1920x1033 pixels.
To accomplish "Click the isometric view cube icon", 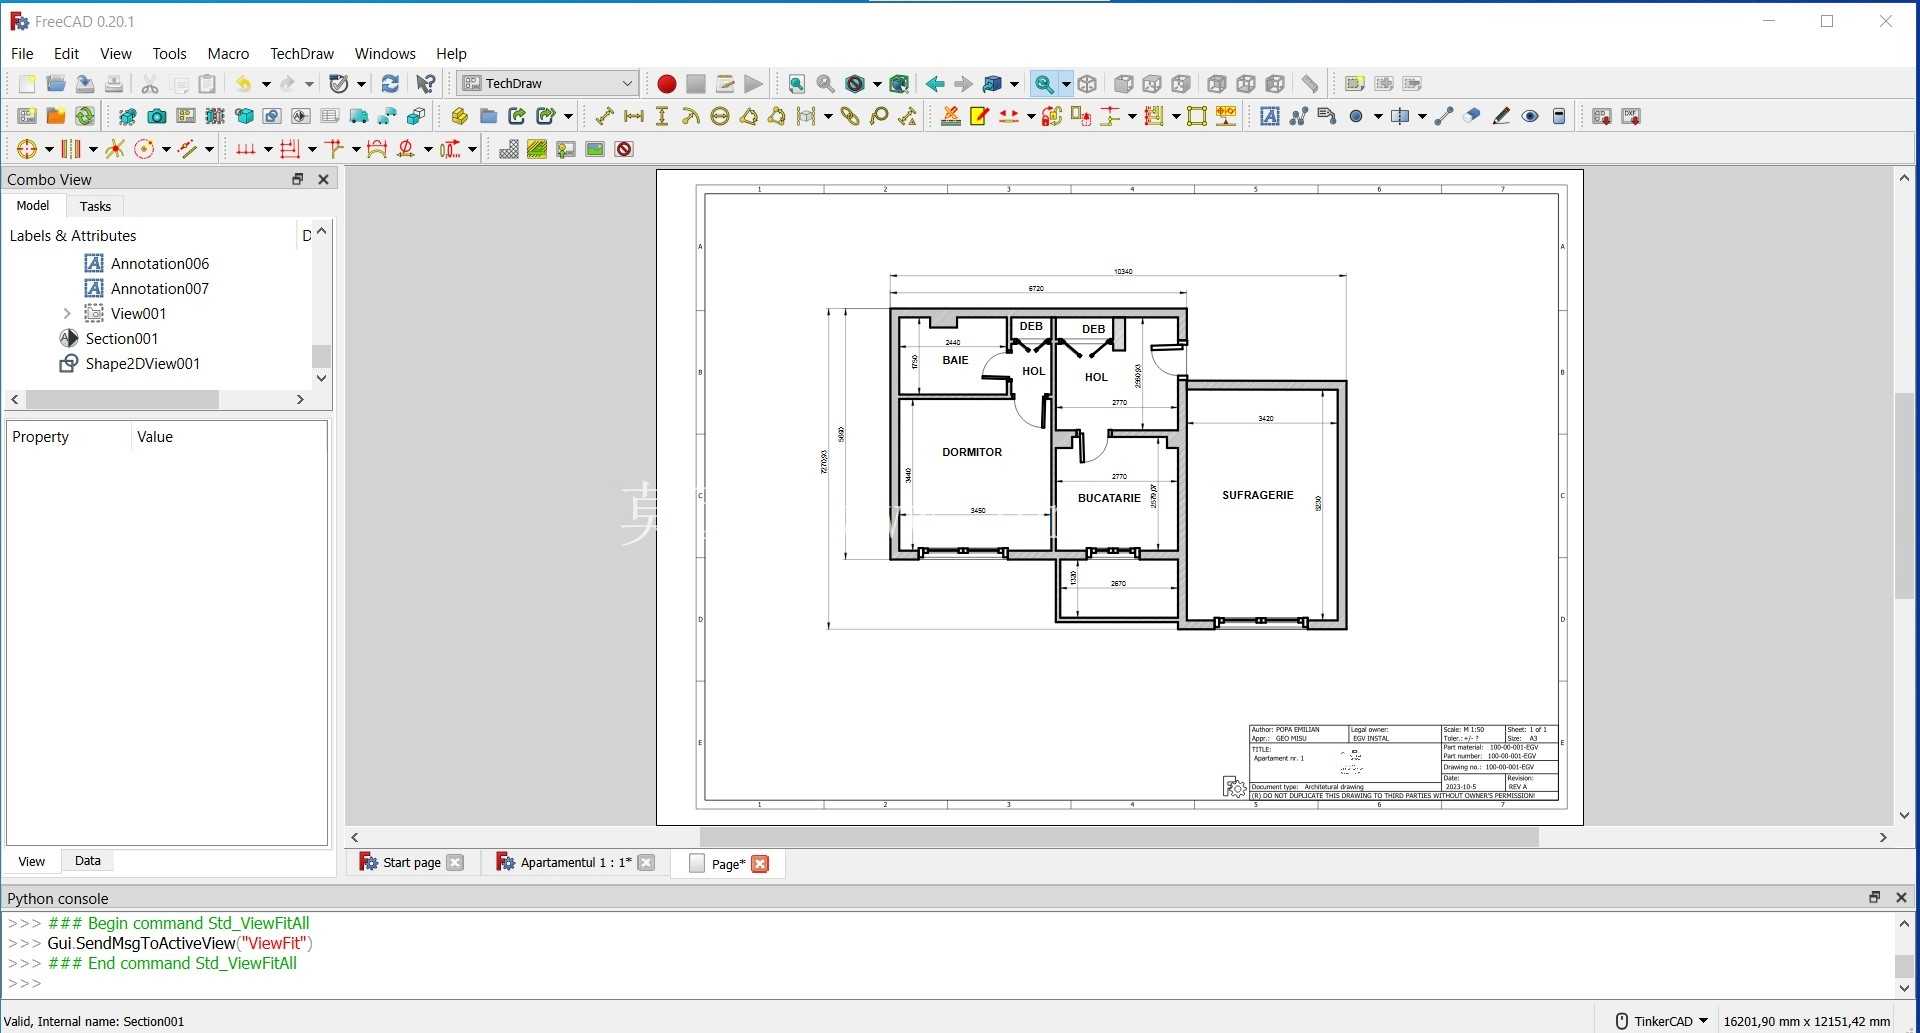I will [x=1088, y=84].
